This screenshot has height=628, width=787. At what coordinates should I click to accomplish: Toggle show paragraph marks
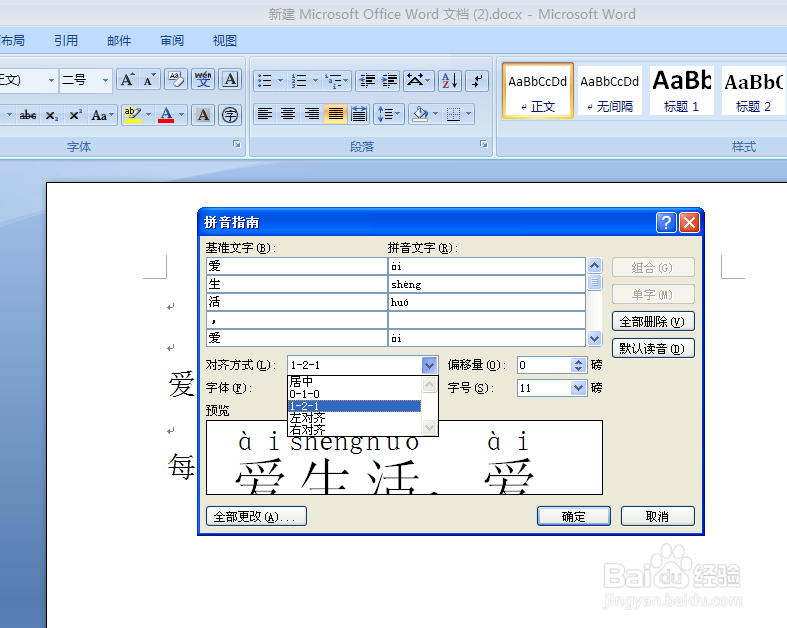coord(477,80)
